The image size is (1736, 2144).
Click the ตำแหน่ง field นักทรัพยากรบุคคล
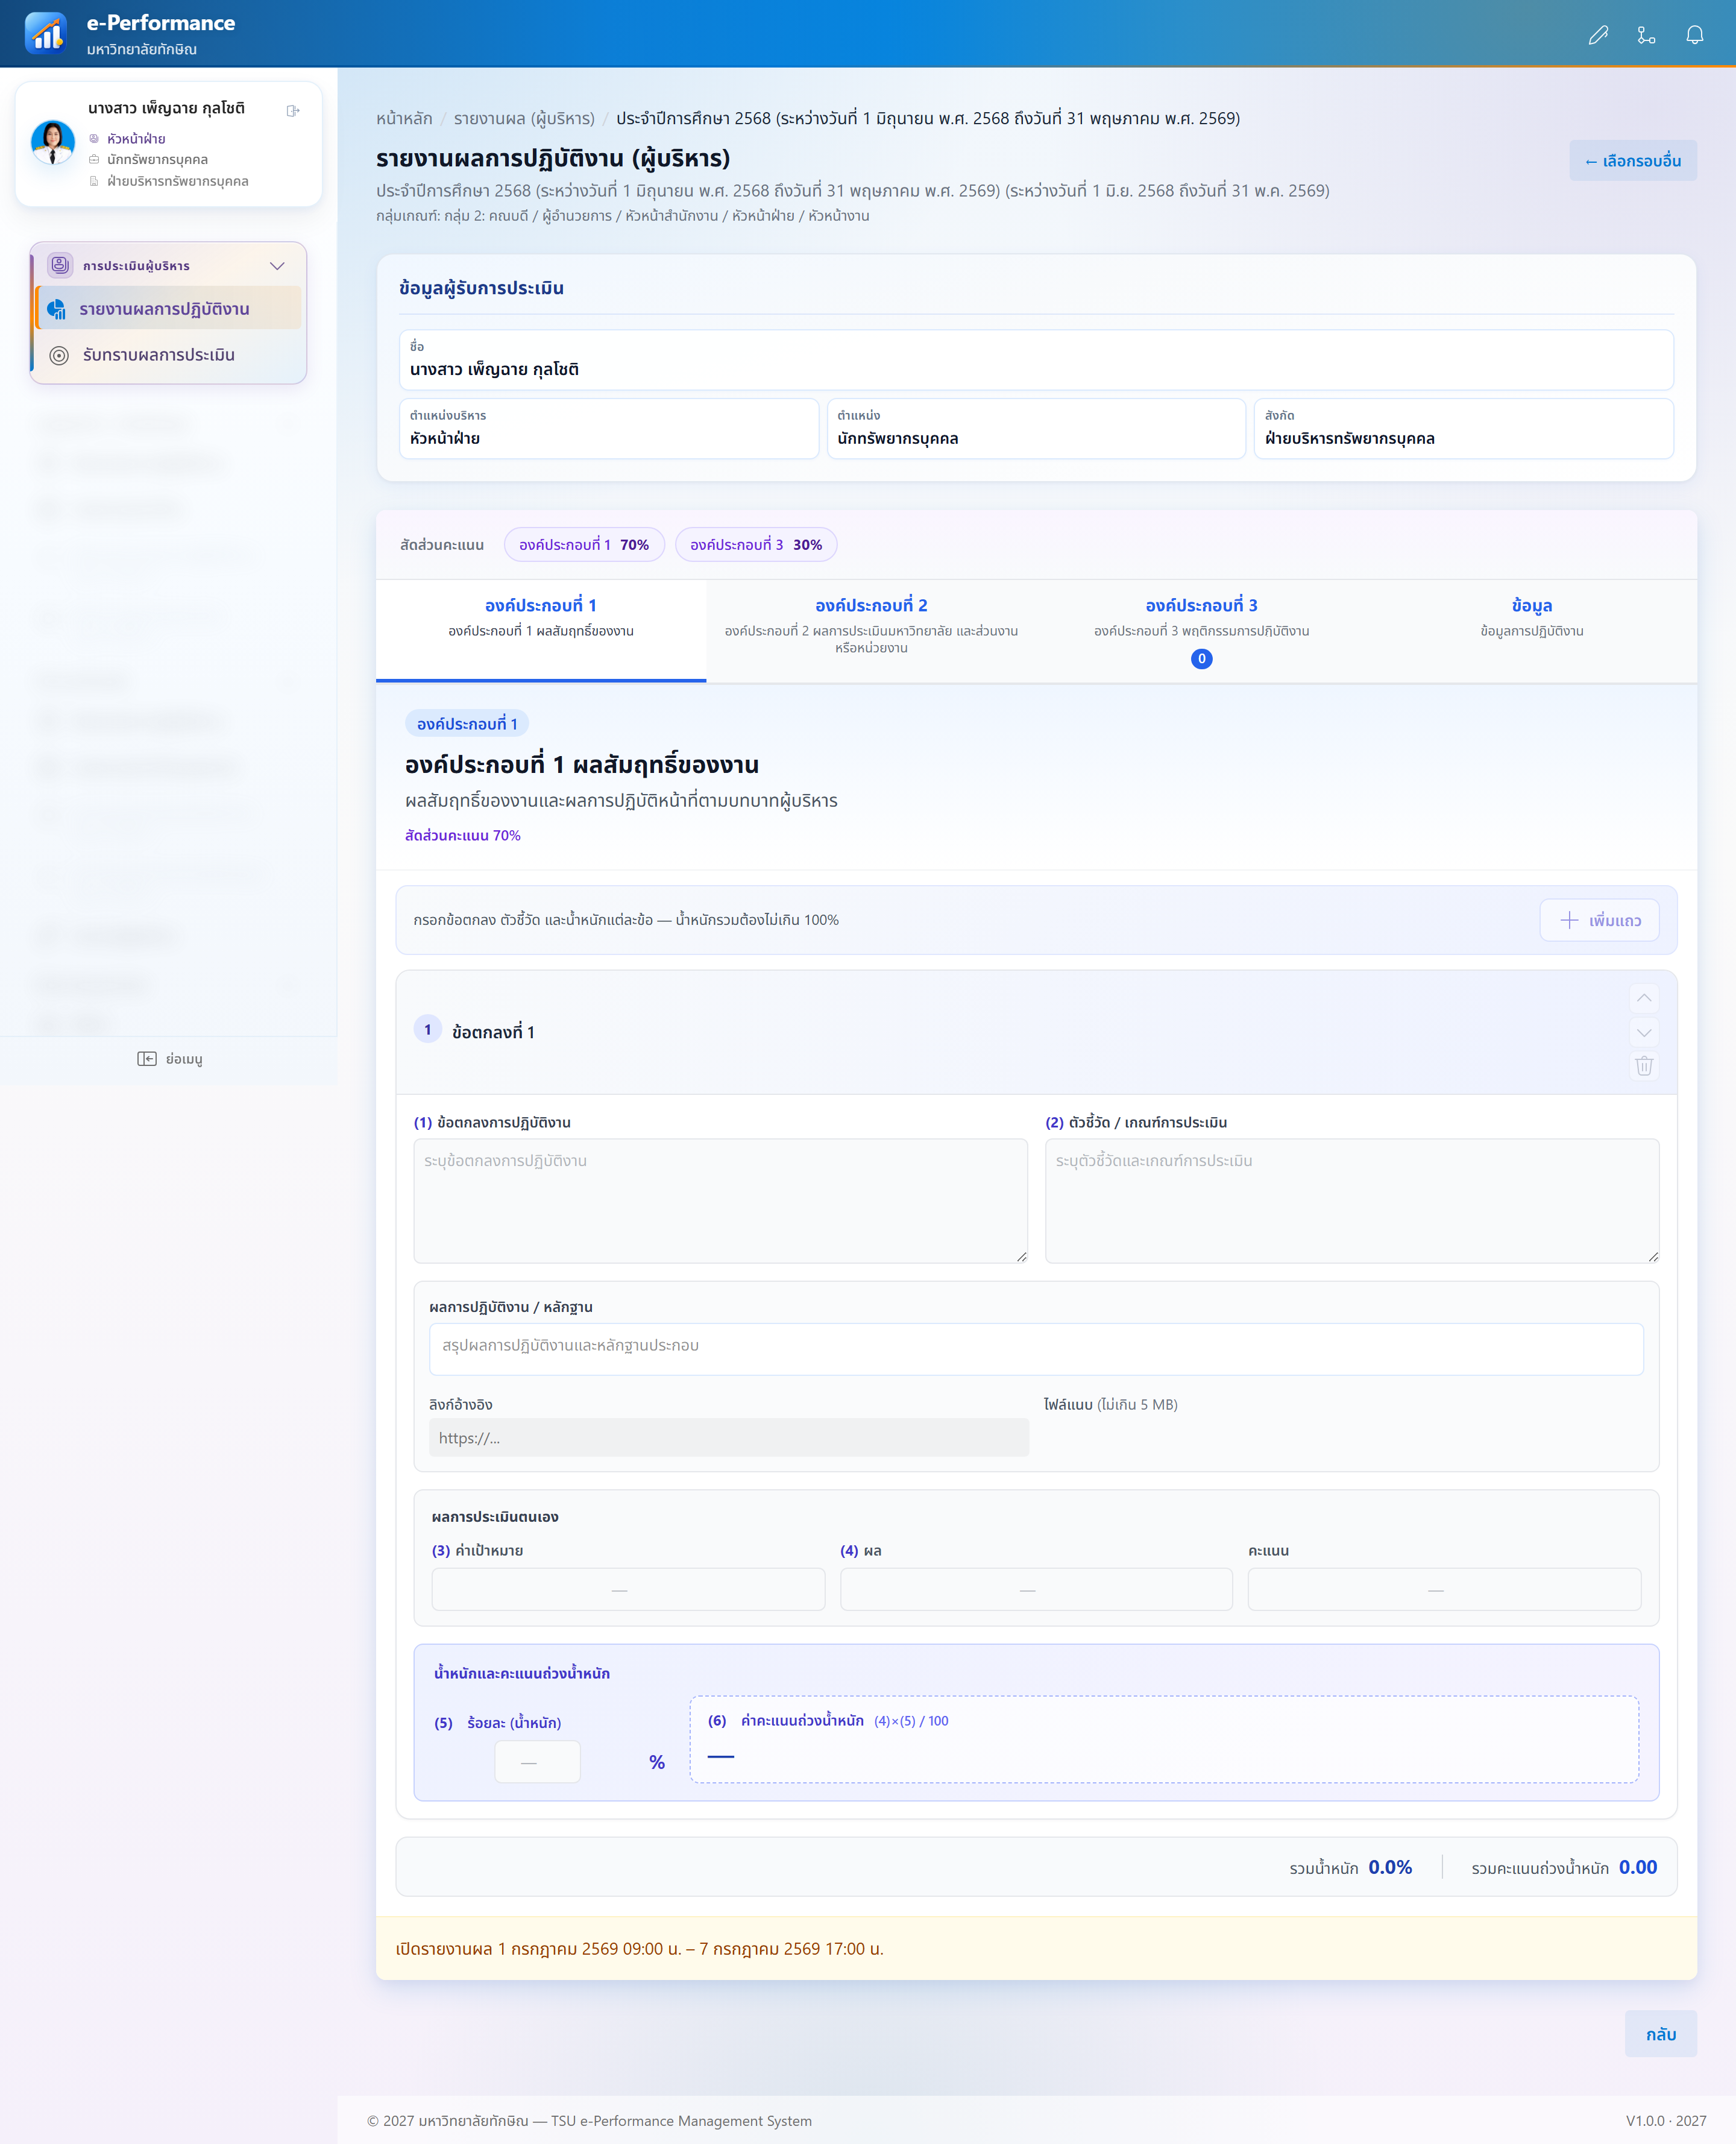[x=1035, y=429]
